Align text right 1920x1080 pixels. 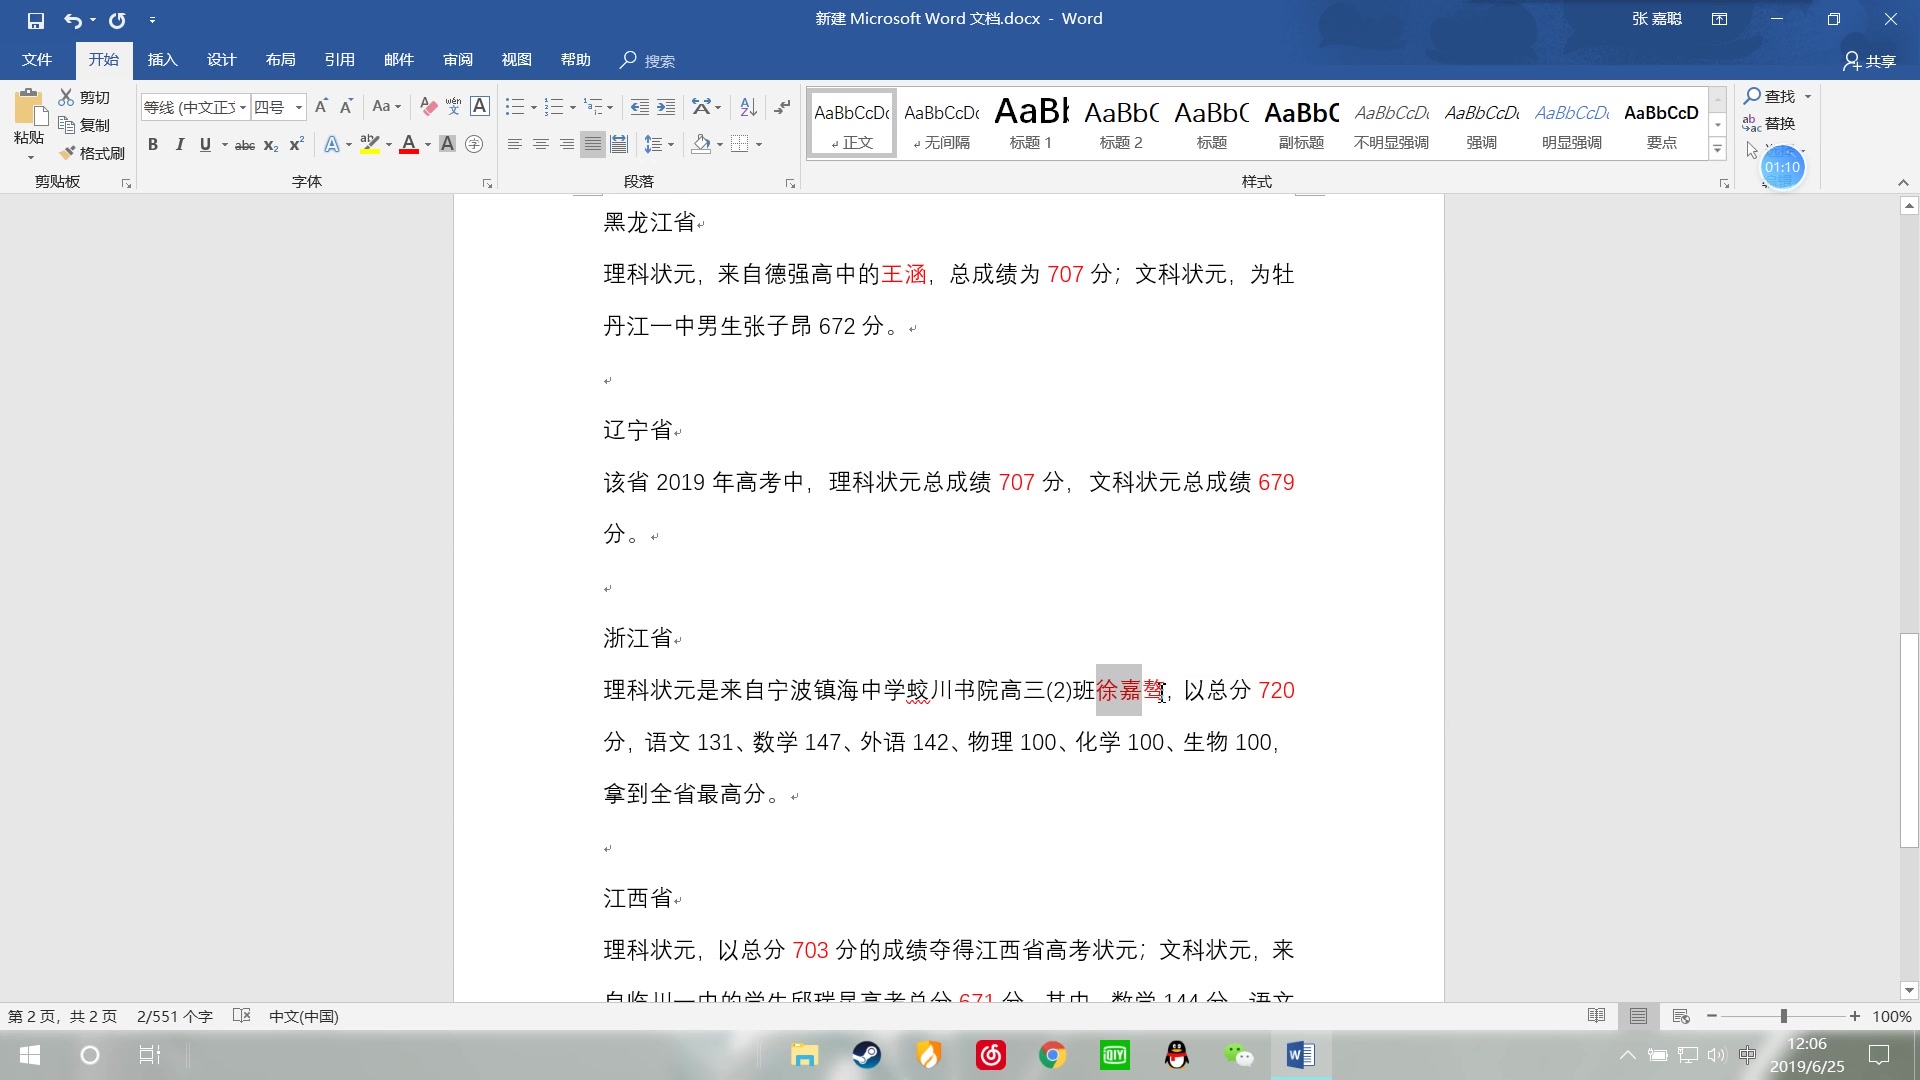click(x=567, y=145)
